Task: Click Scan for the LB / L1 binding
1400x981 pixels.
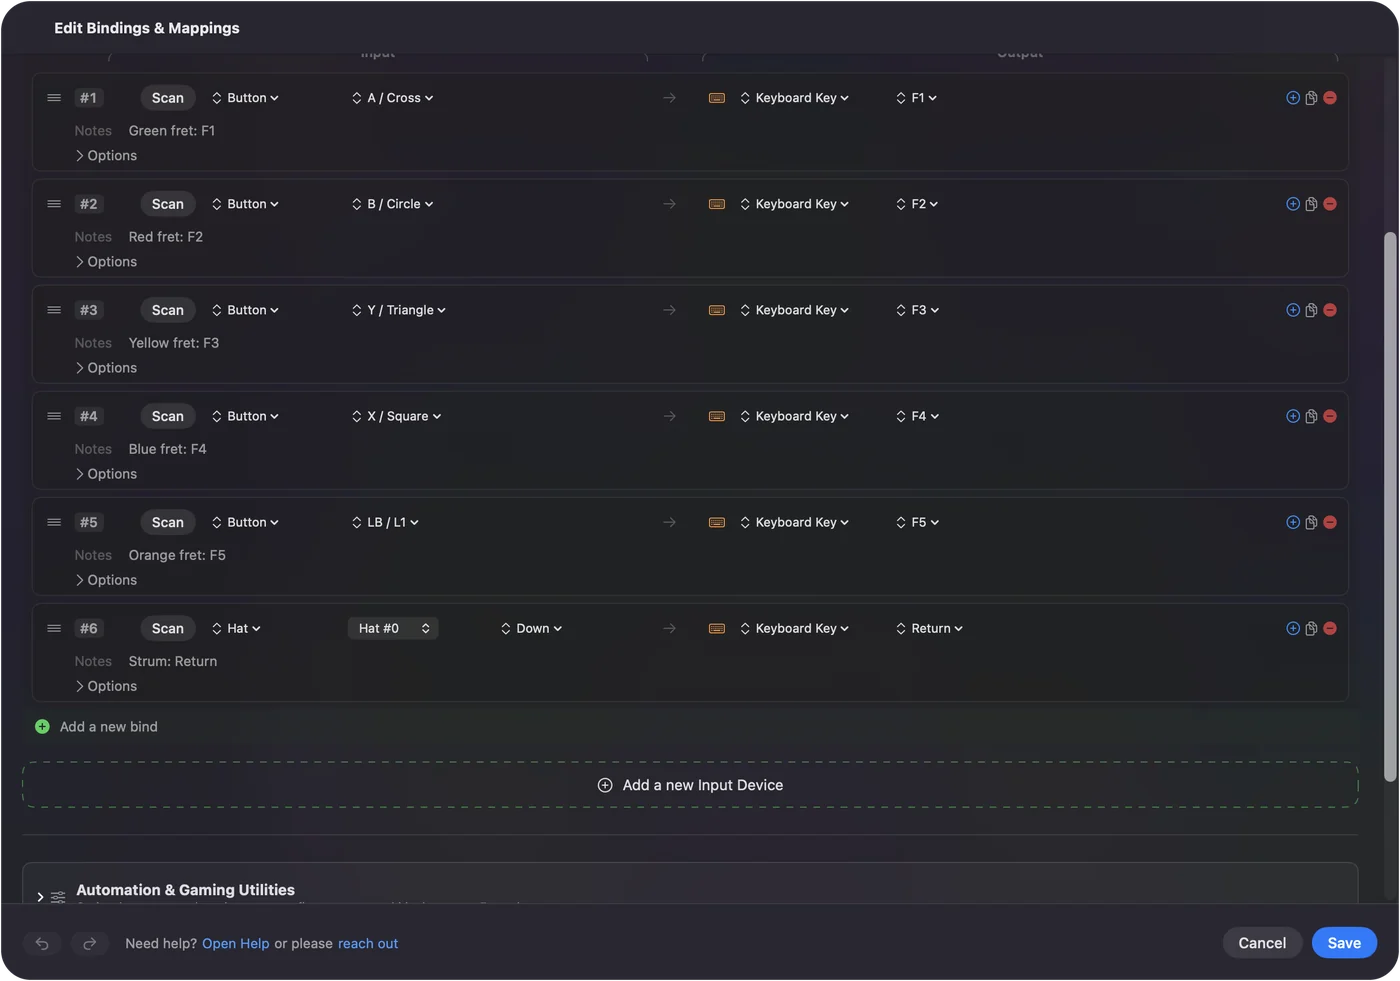Action: coord(168,522)
